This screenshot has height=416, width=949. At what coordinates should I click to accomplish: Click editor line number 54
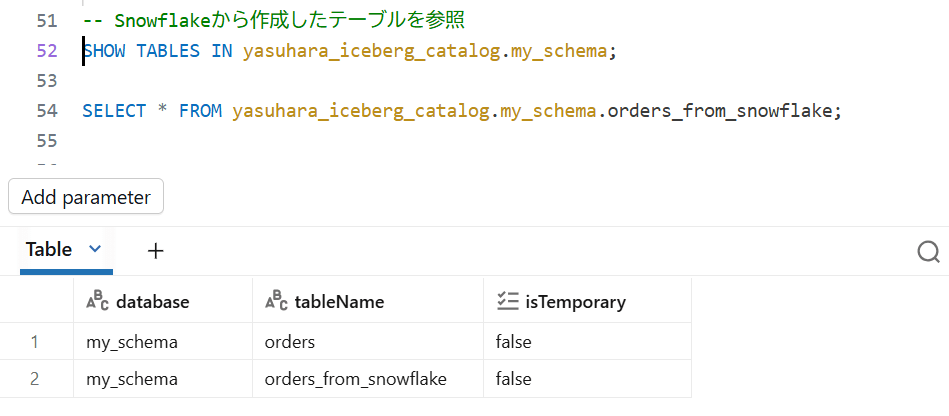(47, 110)
